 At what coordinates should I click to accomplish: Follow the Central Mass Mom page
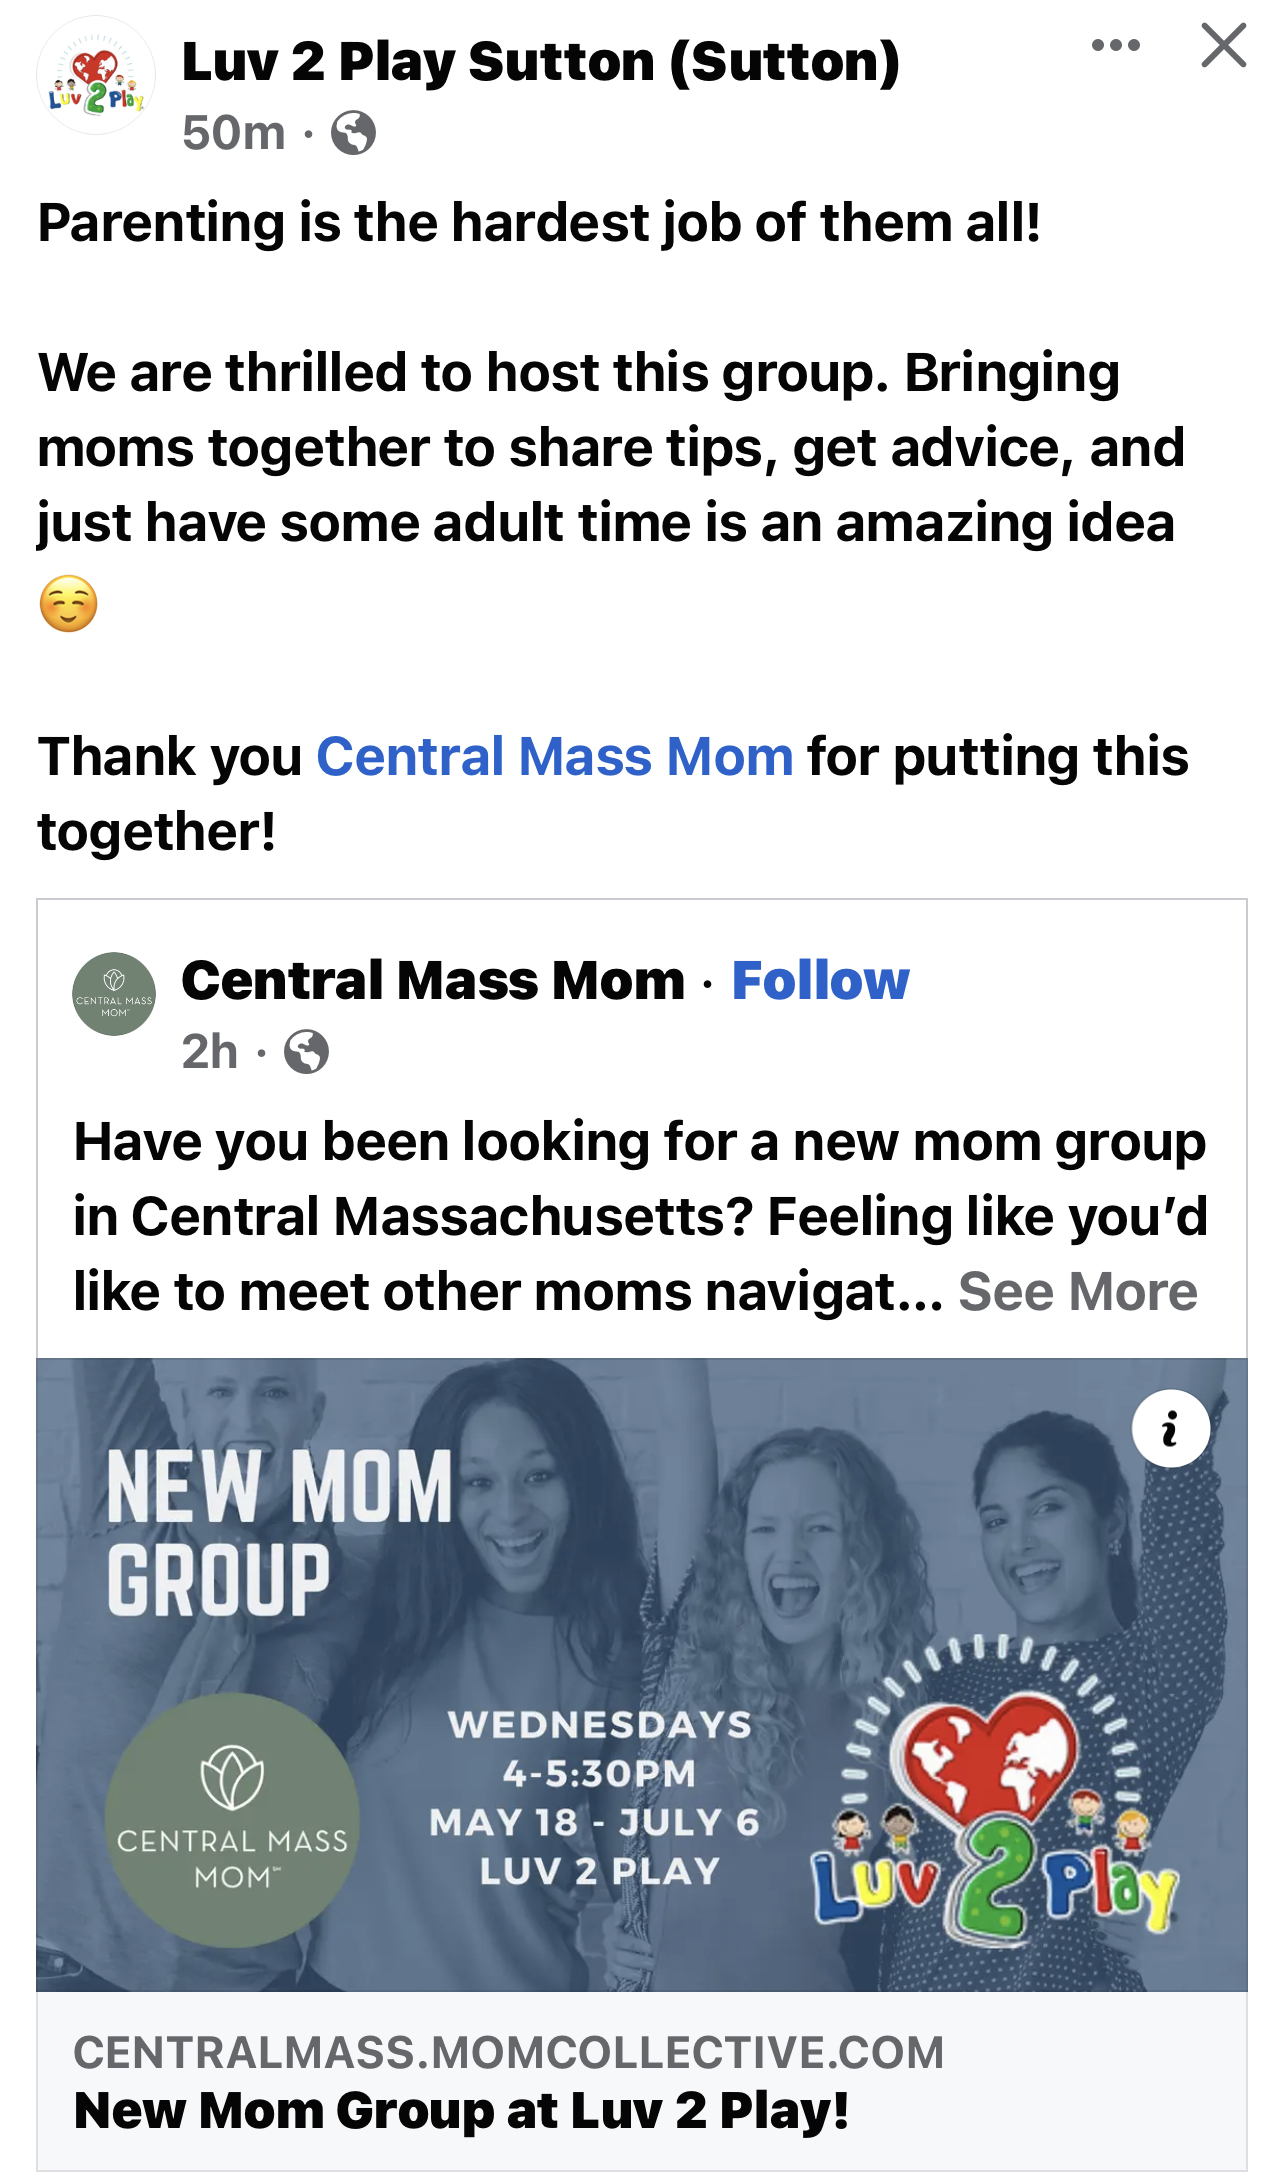[820, 980]
